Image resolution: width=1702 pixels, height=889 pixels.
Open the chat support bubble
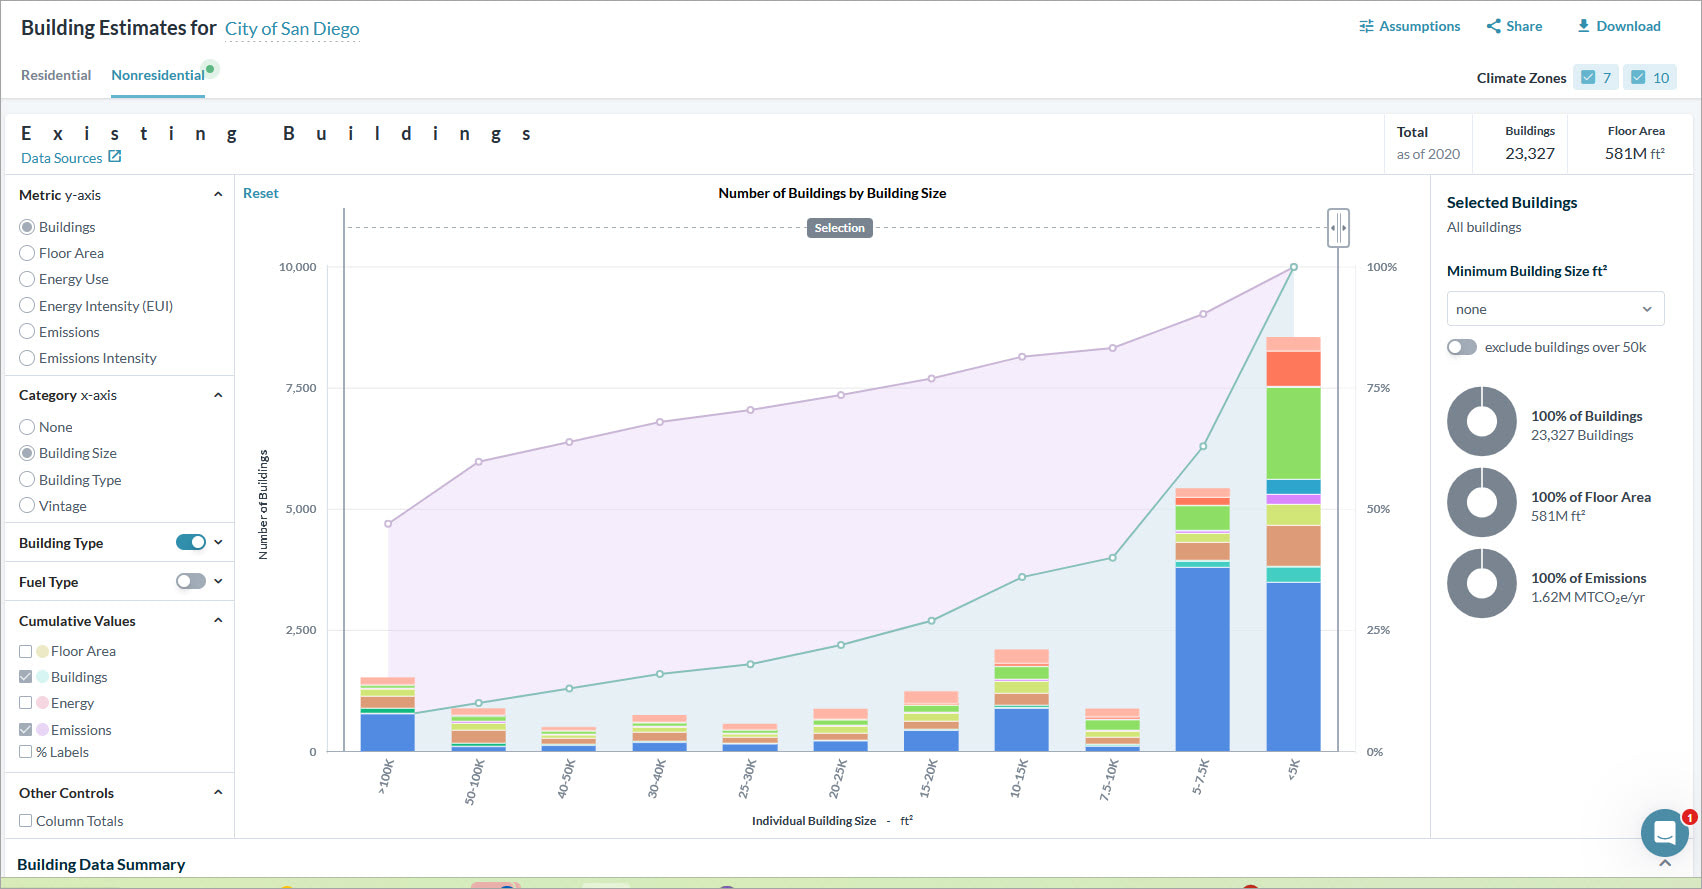pyautogui.click(x=1664, y=832)
